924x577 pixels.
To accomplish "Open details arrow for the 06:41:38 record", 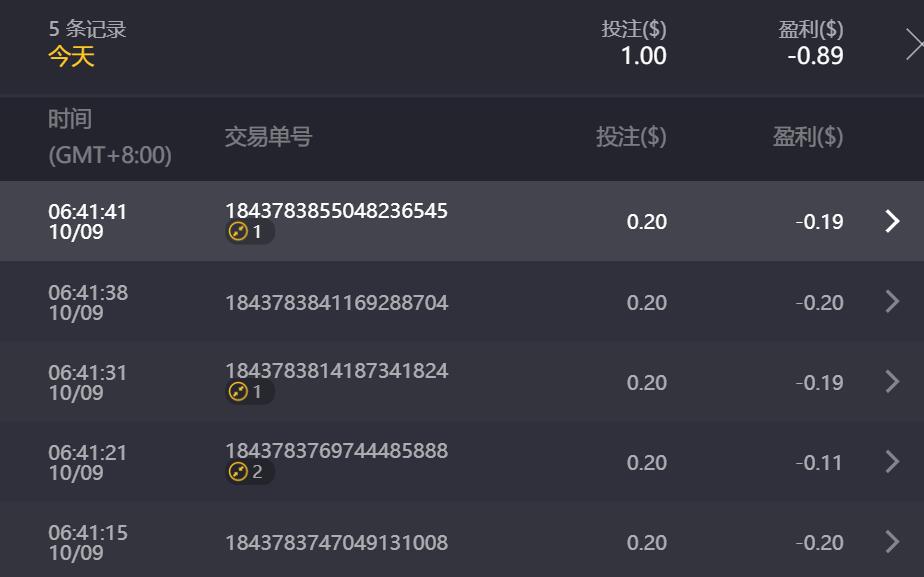I will tap(892, 302).
